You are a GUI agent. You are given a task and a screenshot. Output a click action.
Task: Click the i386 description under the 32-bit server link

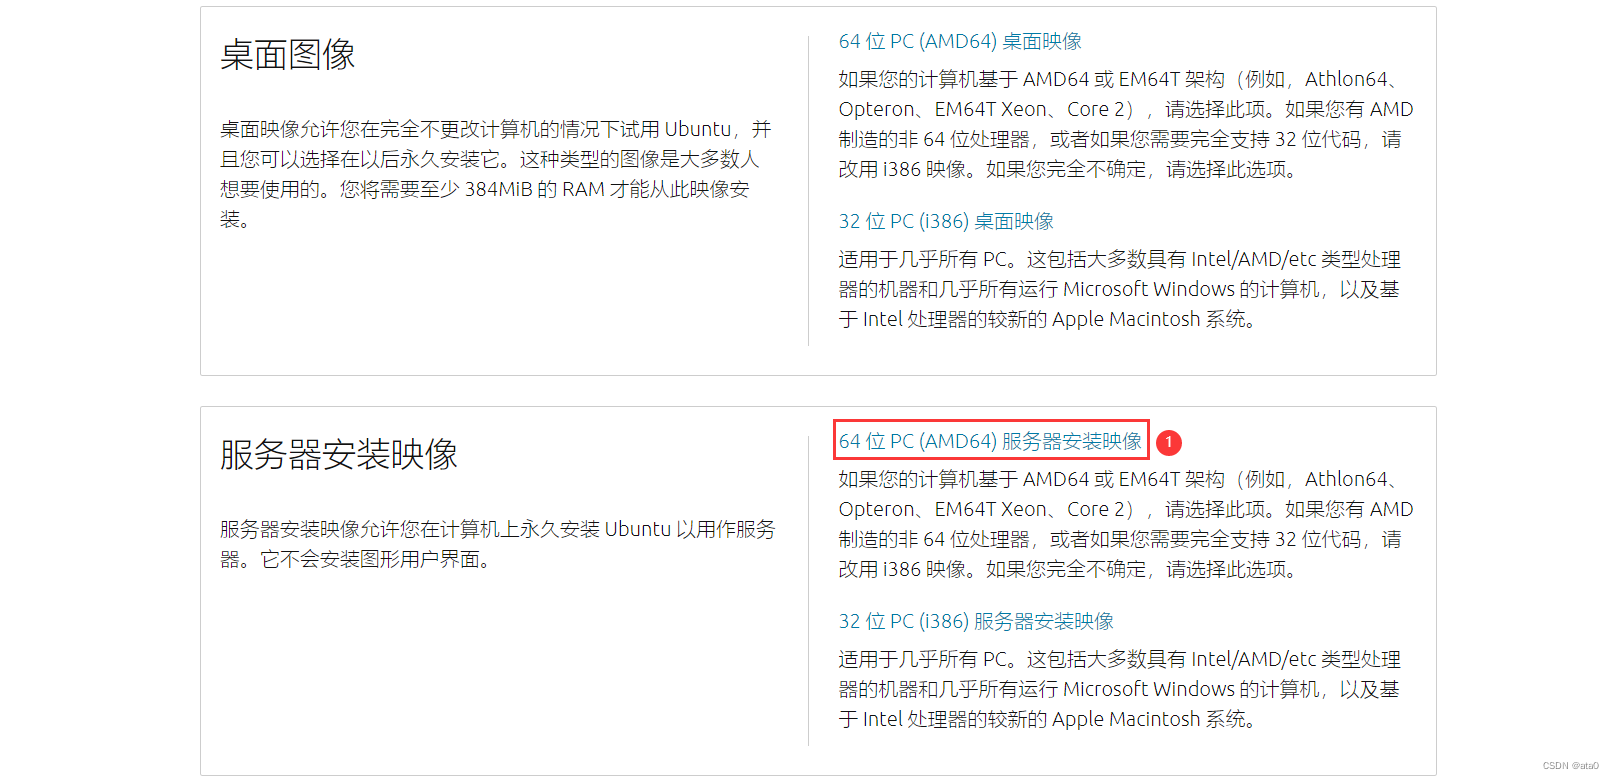pyautogui.click(x=1119, y=689)
